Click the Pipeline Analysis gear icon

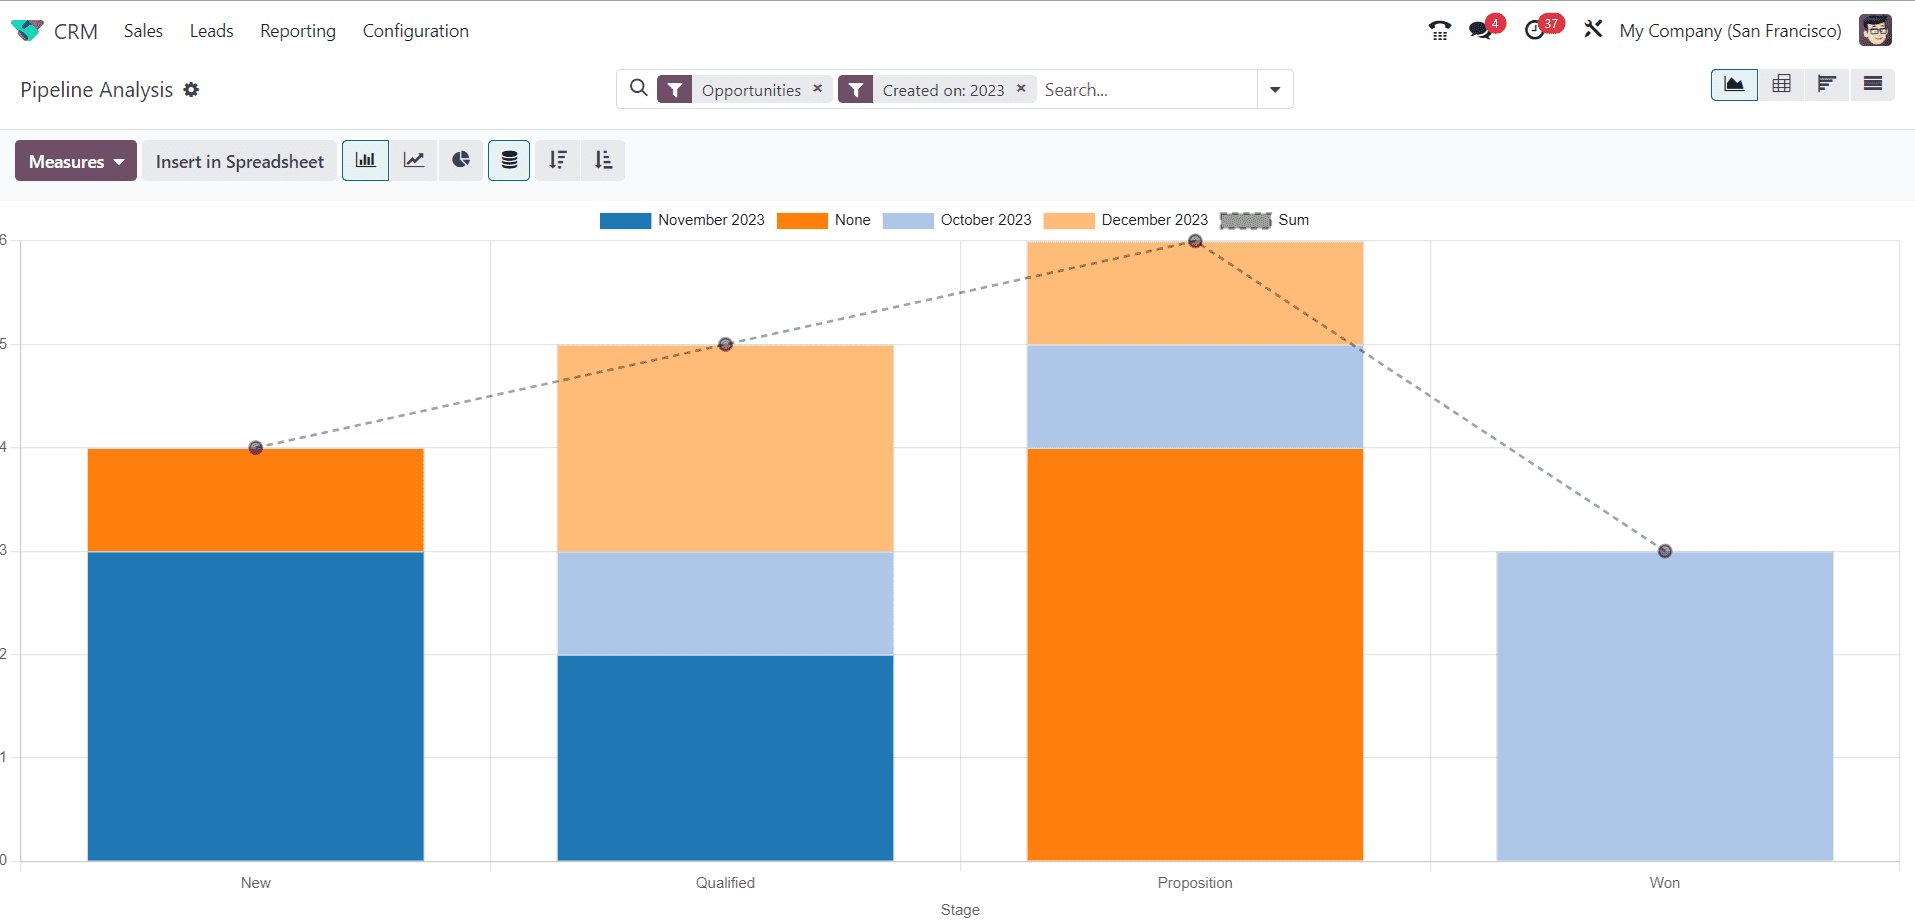(191, 90)
